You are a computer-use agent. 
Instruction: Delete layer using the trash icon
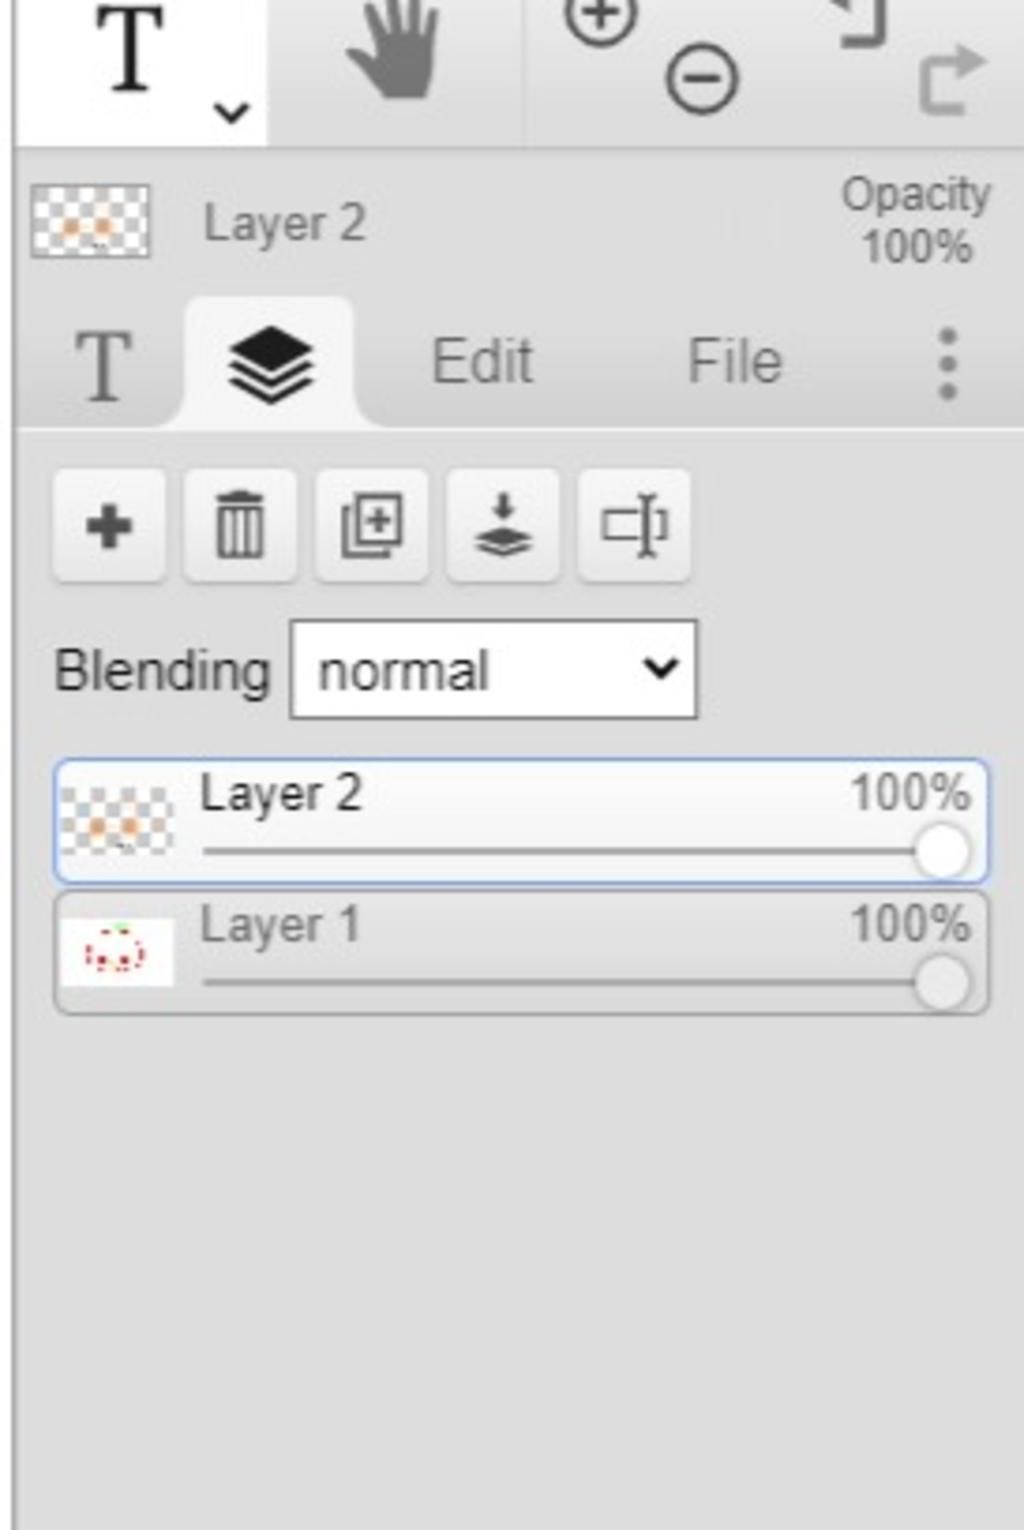tap(240, 525)
